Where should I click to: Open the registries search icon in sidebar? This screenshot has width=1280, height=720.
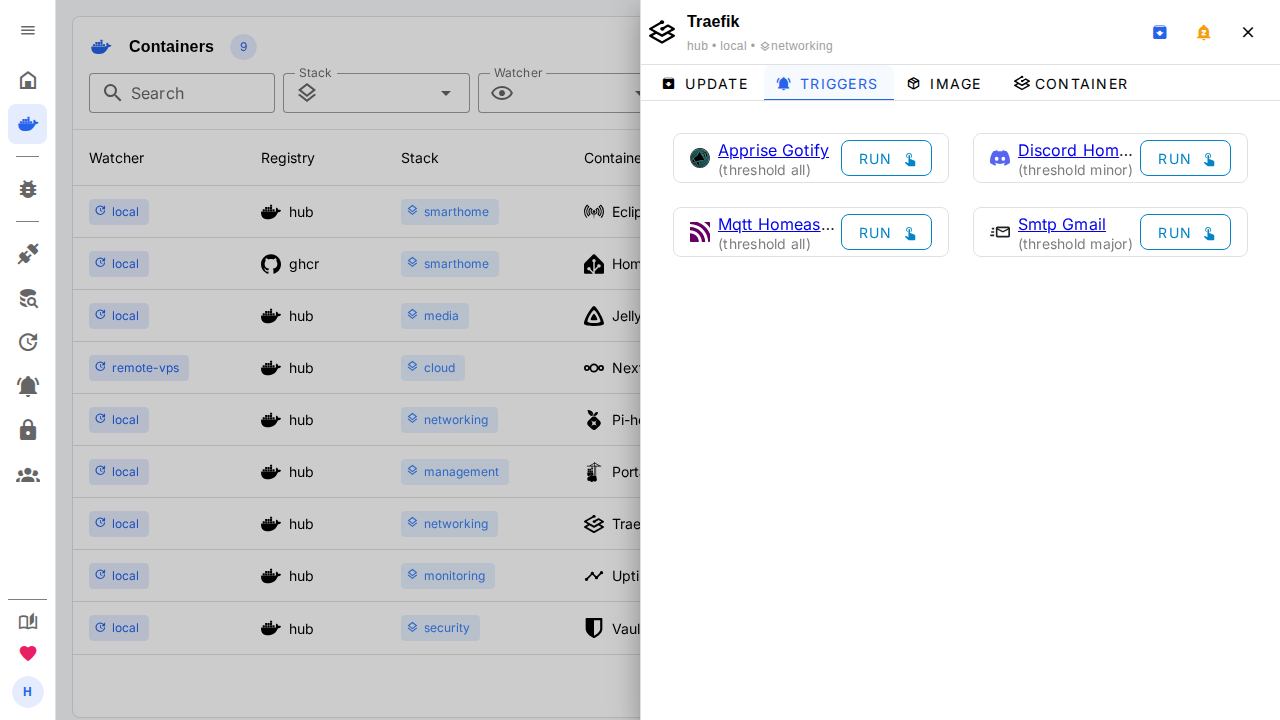[28, 298]
